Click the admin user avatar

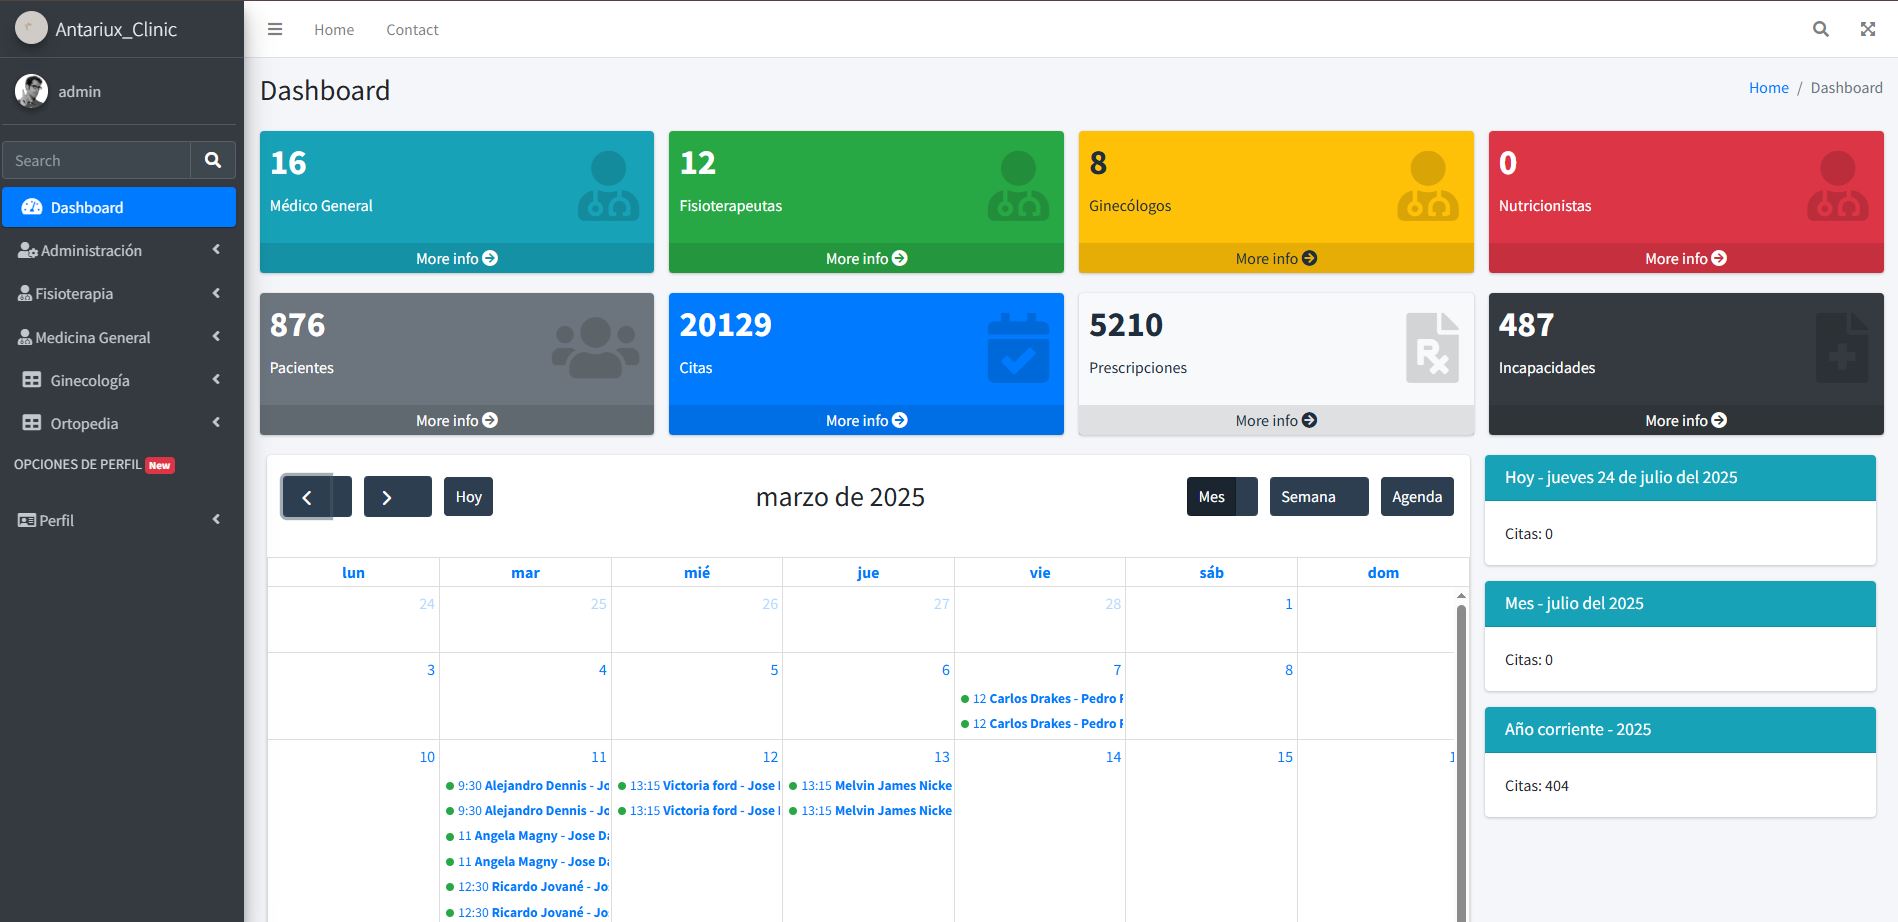coord(31,91)
